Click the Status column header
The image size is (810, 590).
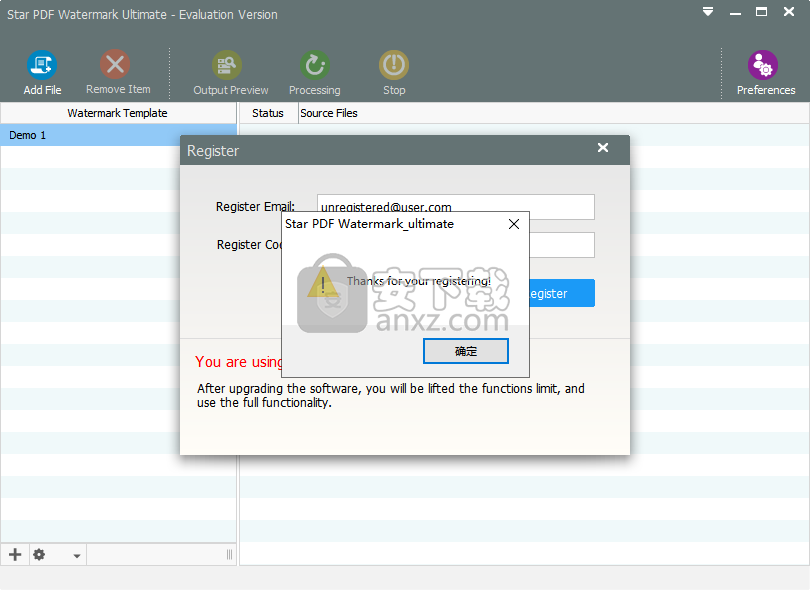click(268, 113)
